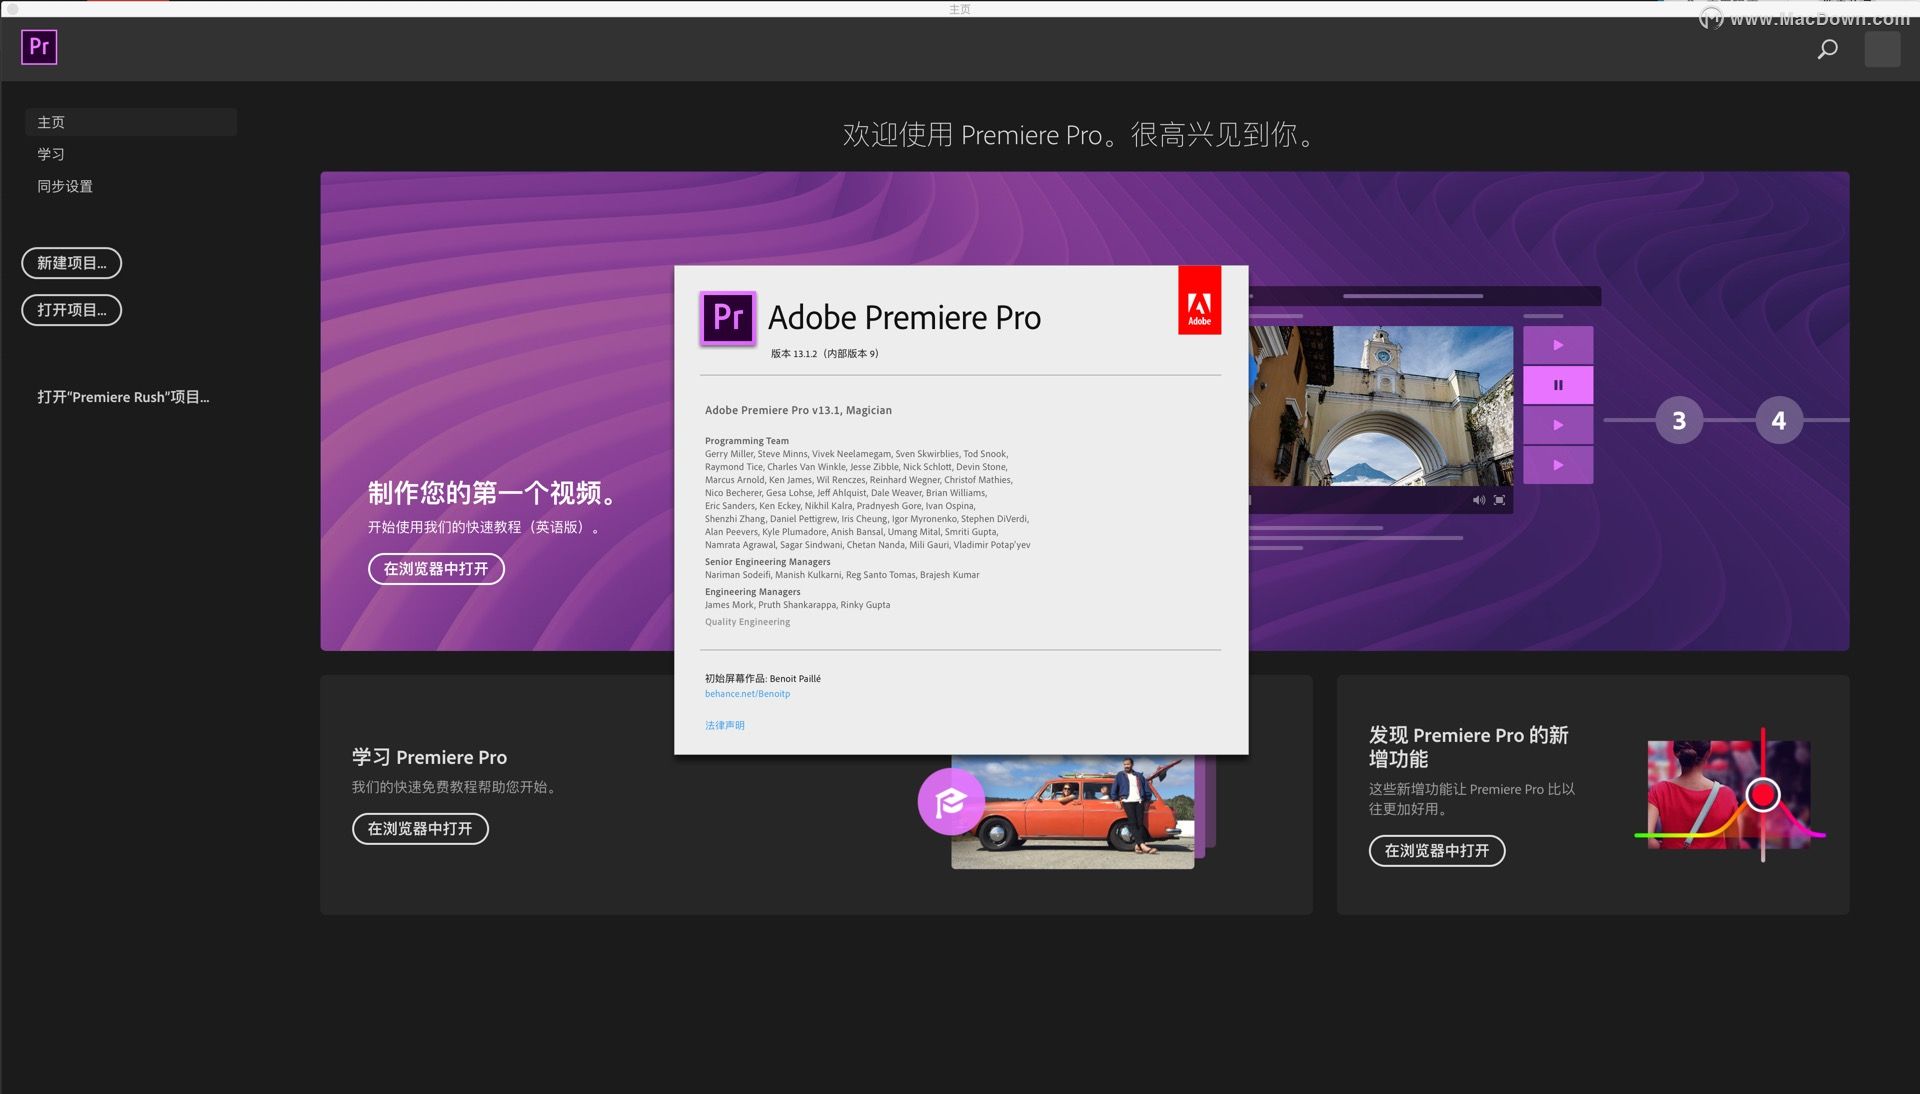Click the 制作您的第一个视频 headline
1920x1094 pixels.
(493, 493)
